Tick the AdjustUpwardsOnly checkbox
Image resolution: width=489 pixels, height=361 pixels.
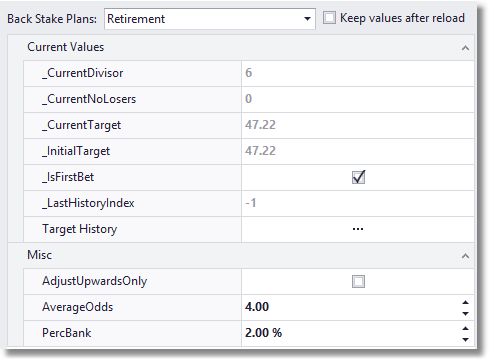click(358, 281)
